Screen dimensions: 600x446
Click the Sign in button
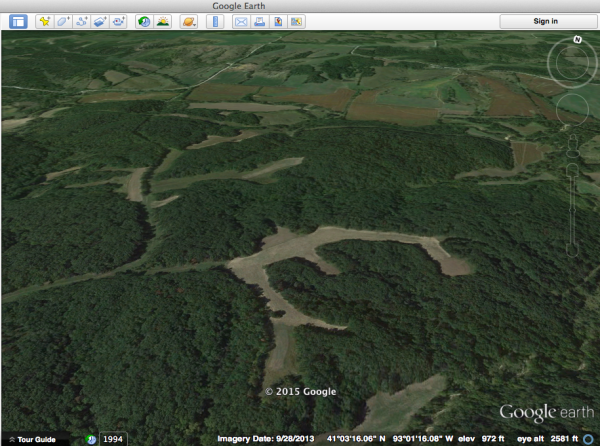click(545, 21)
